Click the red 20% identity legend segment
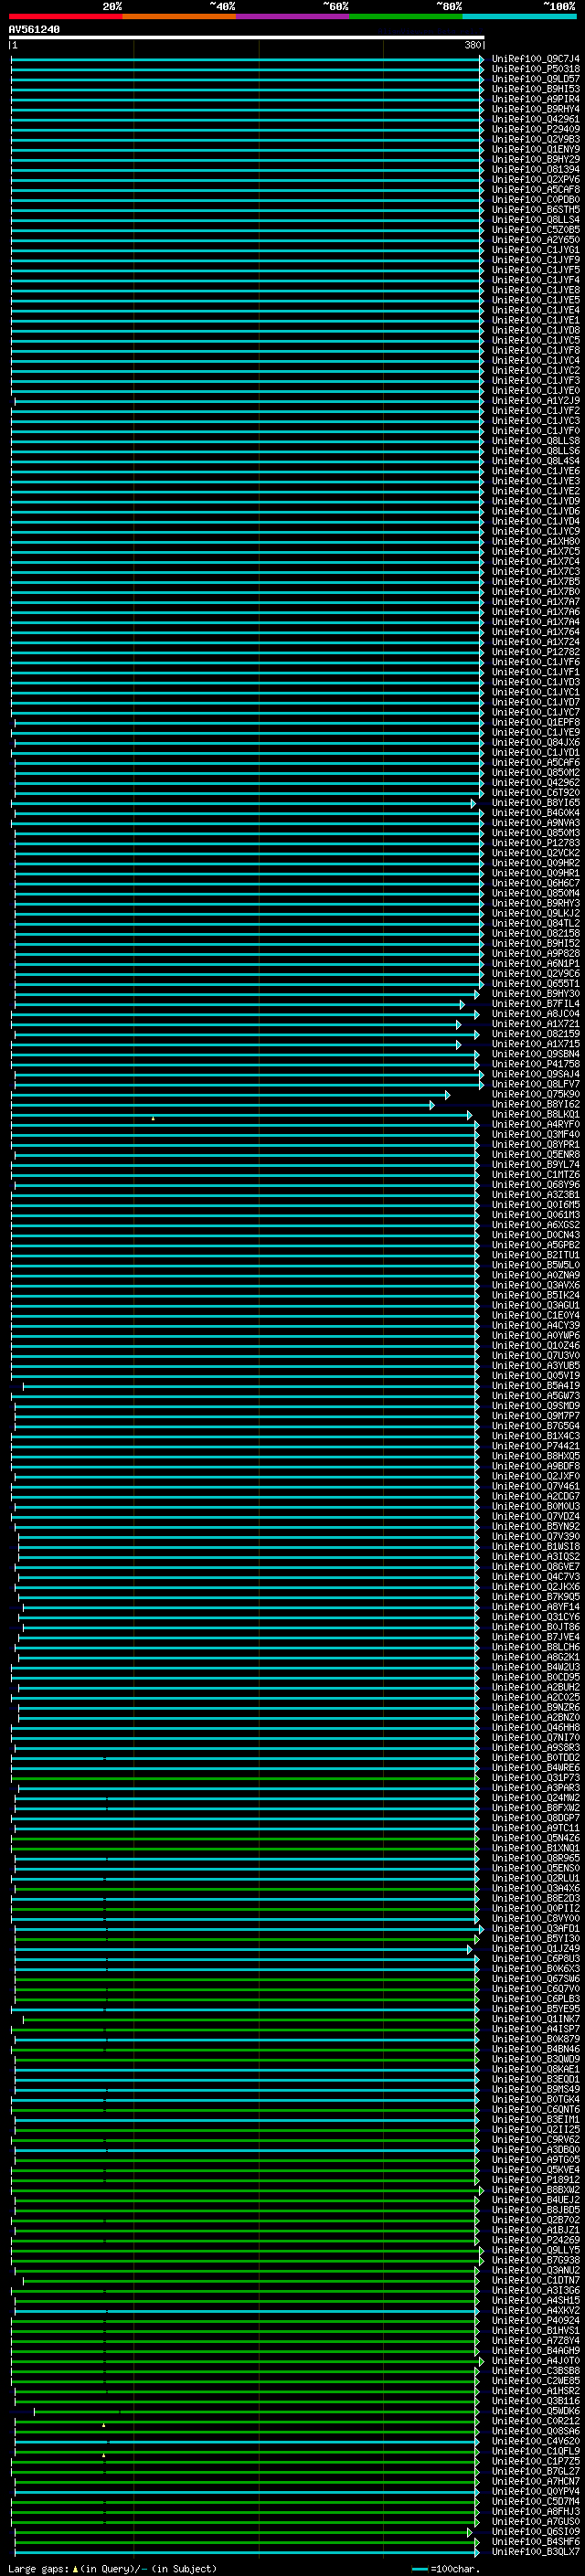The width and height of the screenshot is (585, 2576). 66,16
